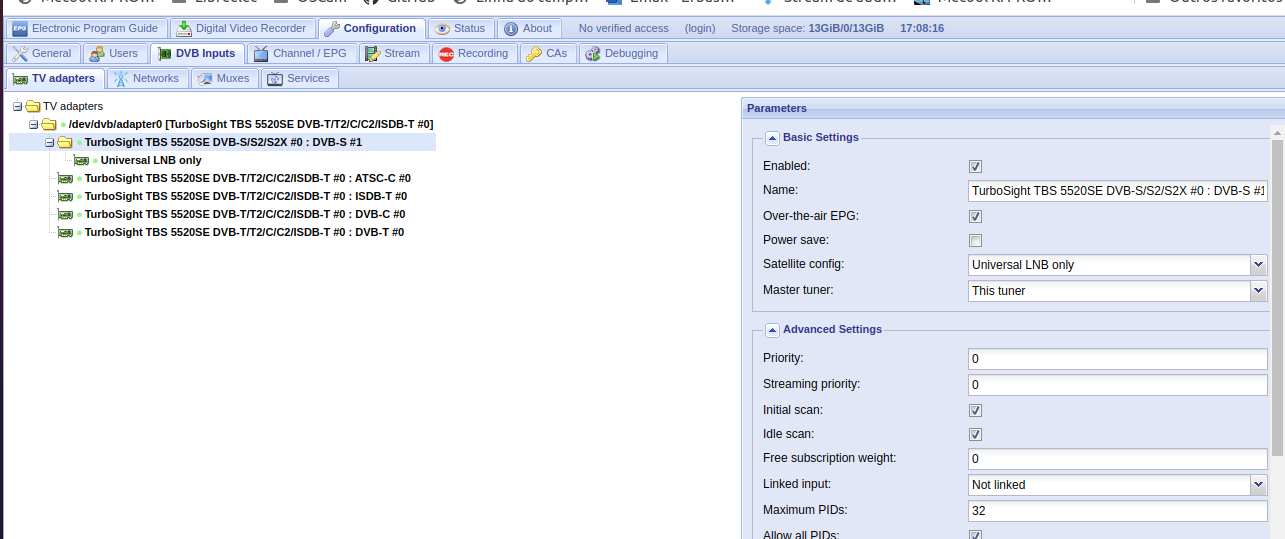
Task: Uncheck the Enabled checkbox
Action: coord(975,166)
